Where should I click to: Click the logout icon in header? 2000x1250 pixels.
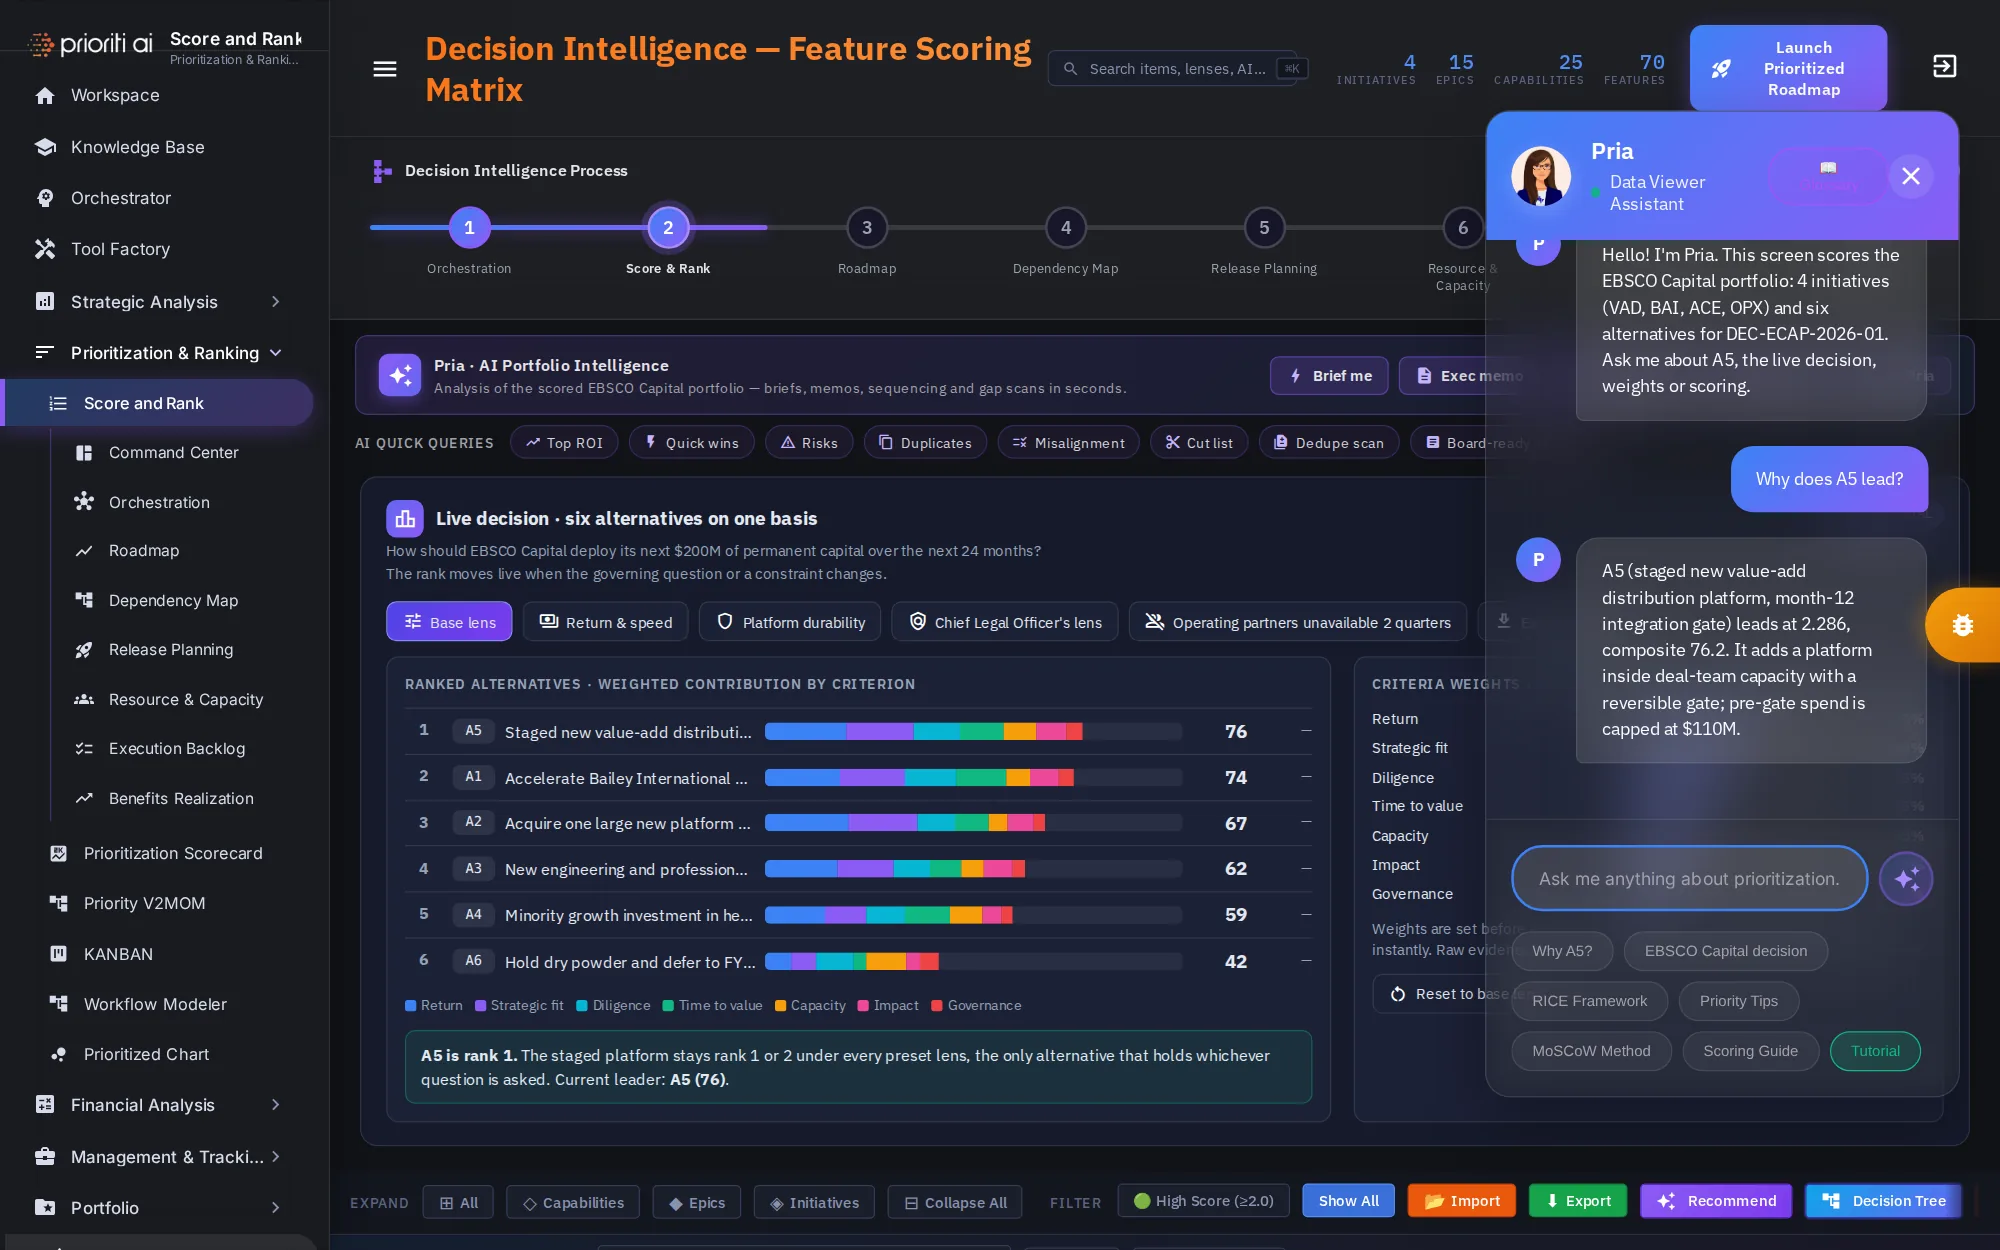pos(1944,66)
